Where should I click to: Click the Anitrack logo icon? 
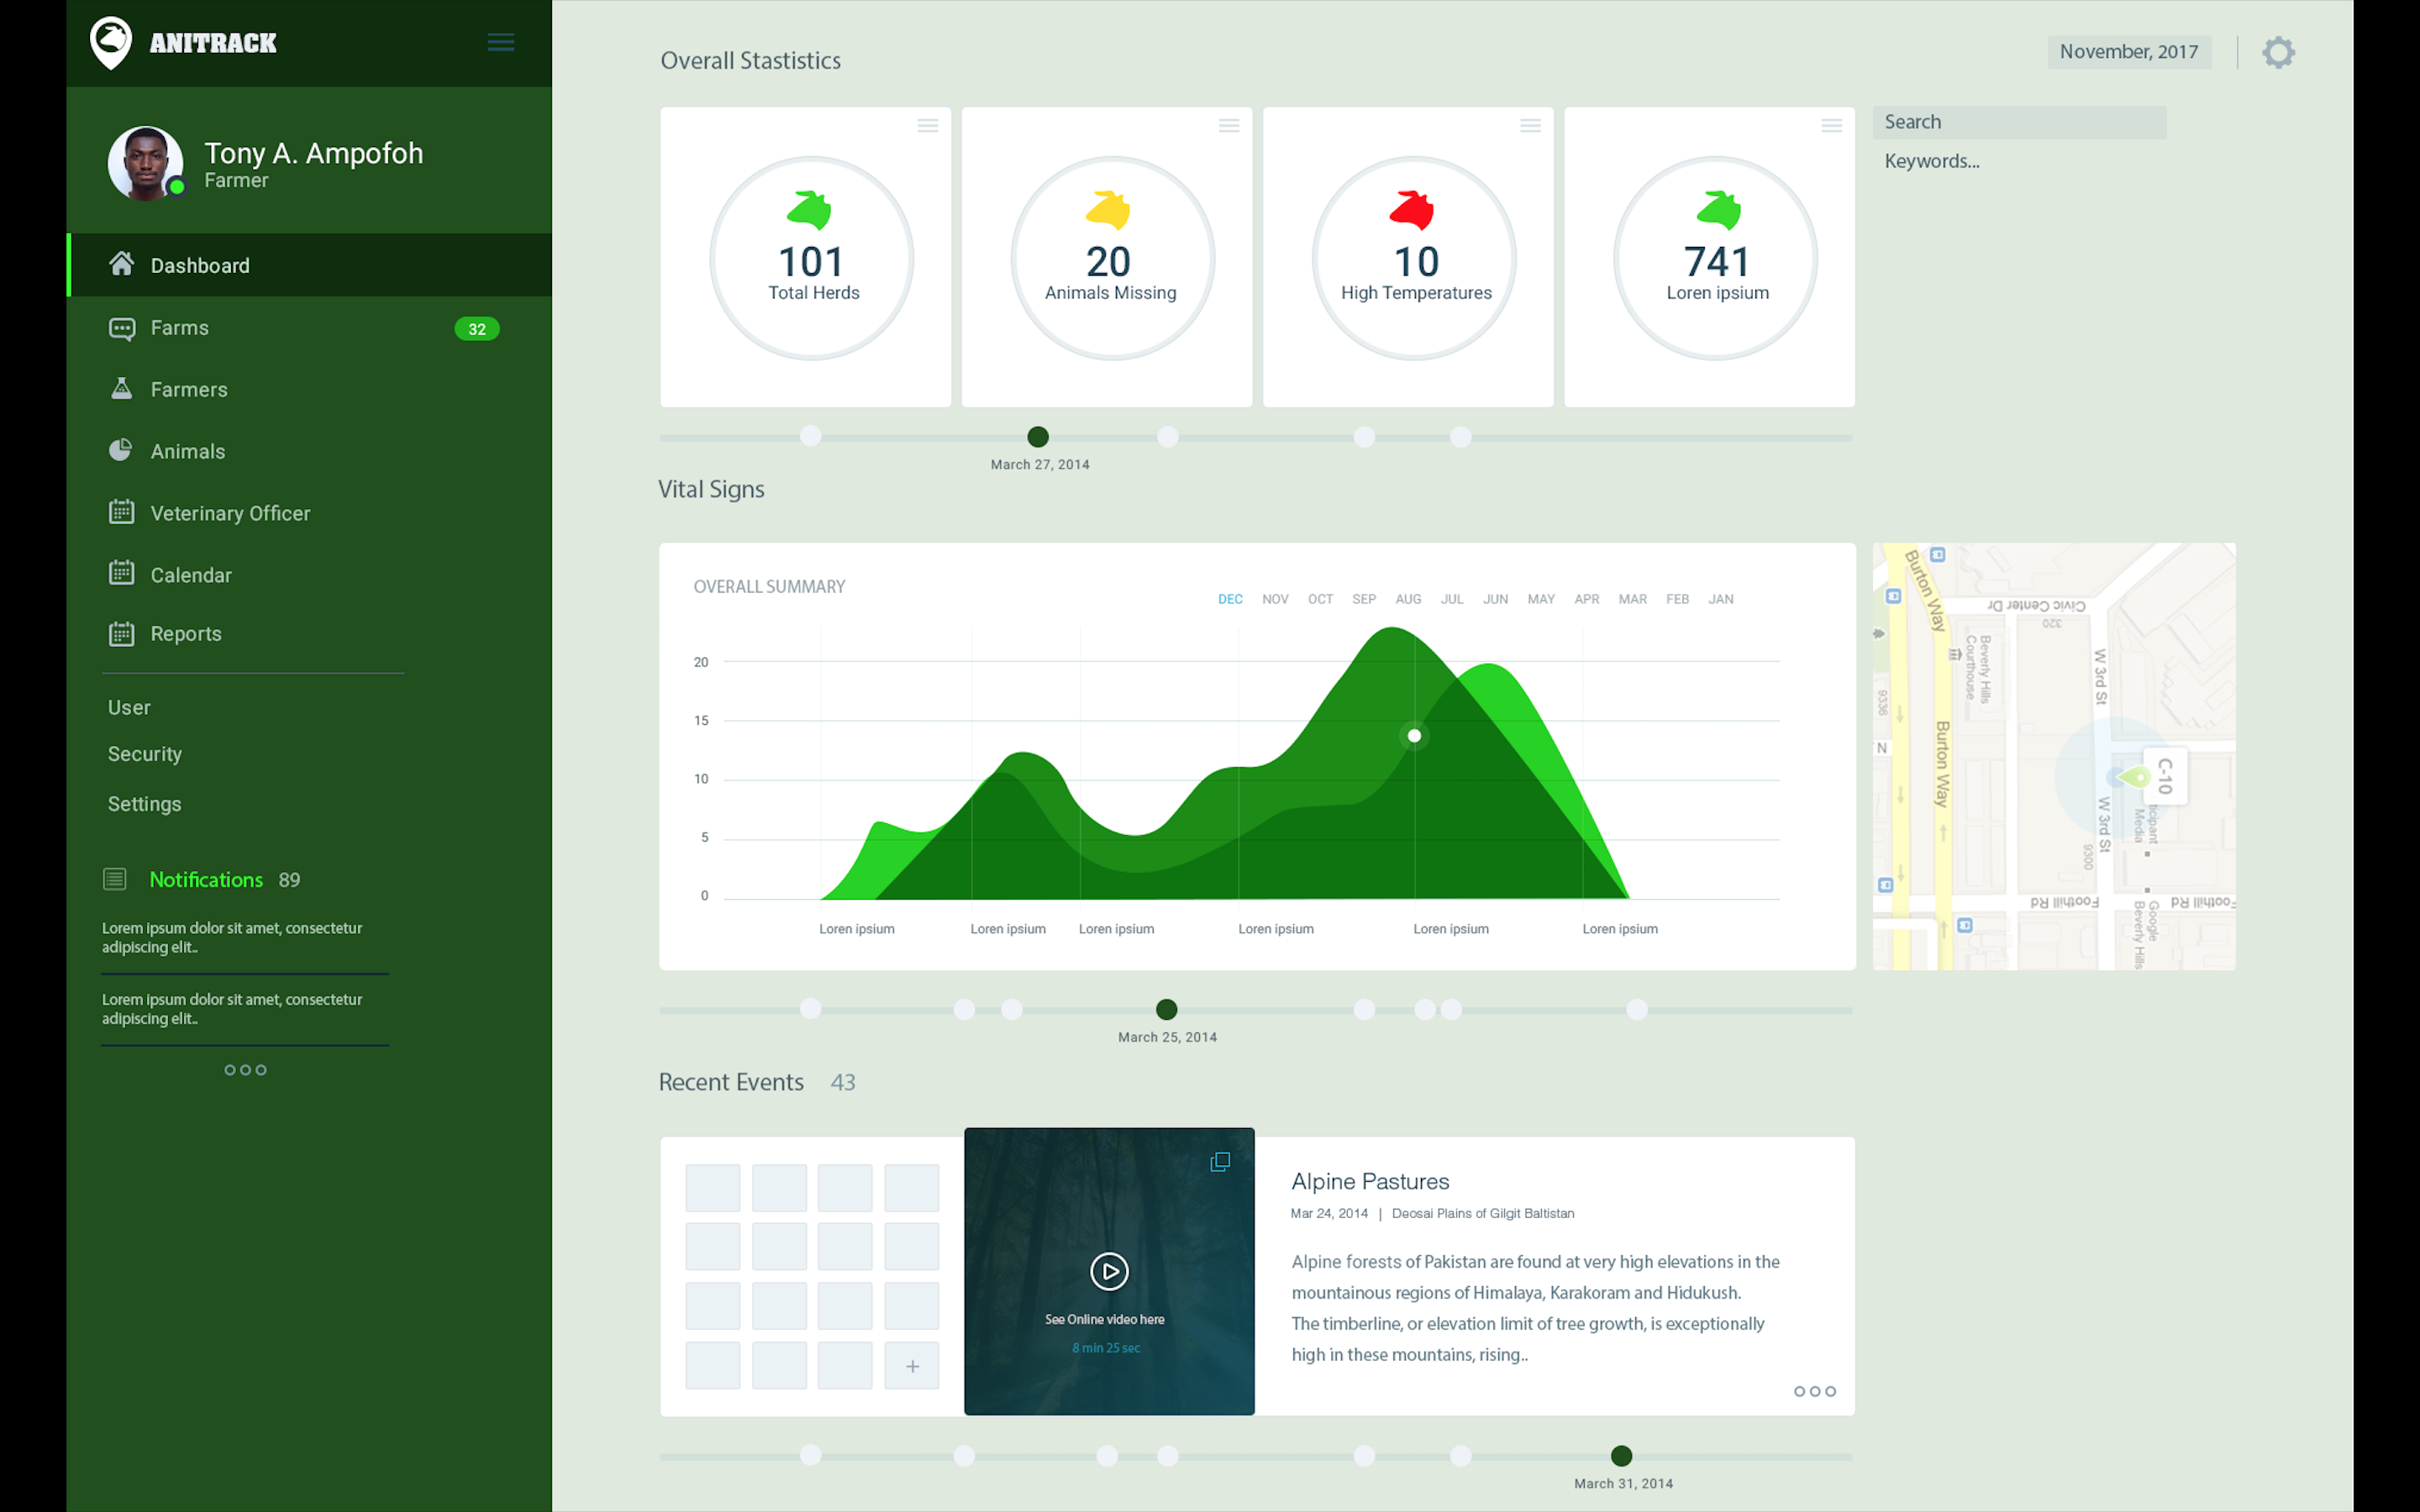pos(111,43)
